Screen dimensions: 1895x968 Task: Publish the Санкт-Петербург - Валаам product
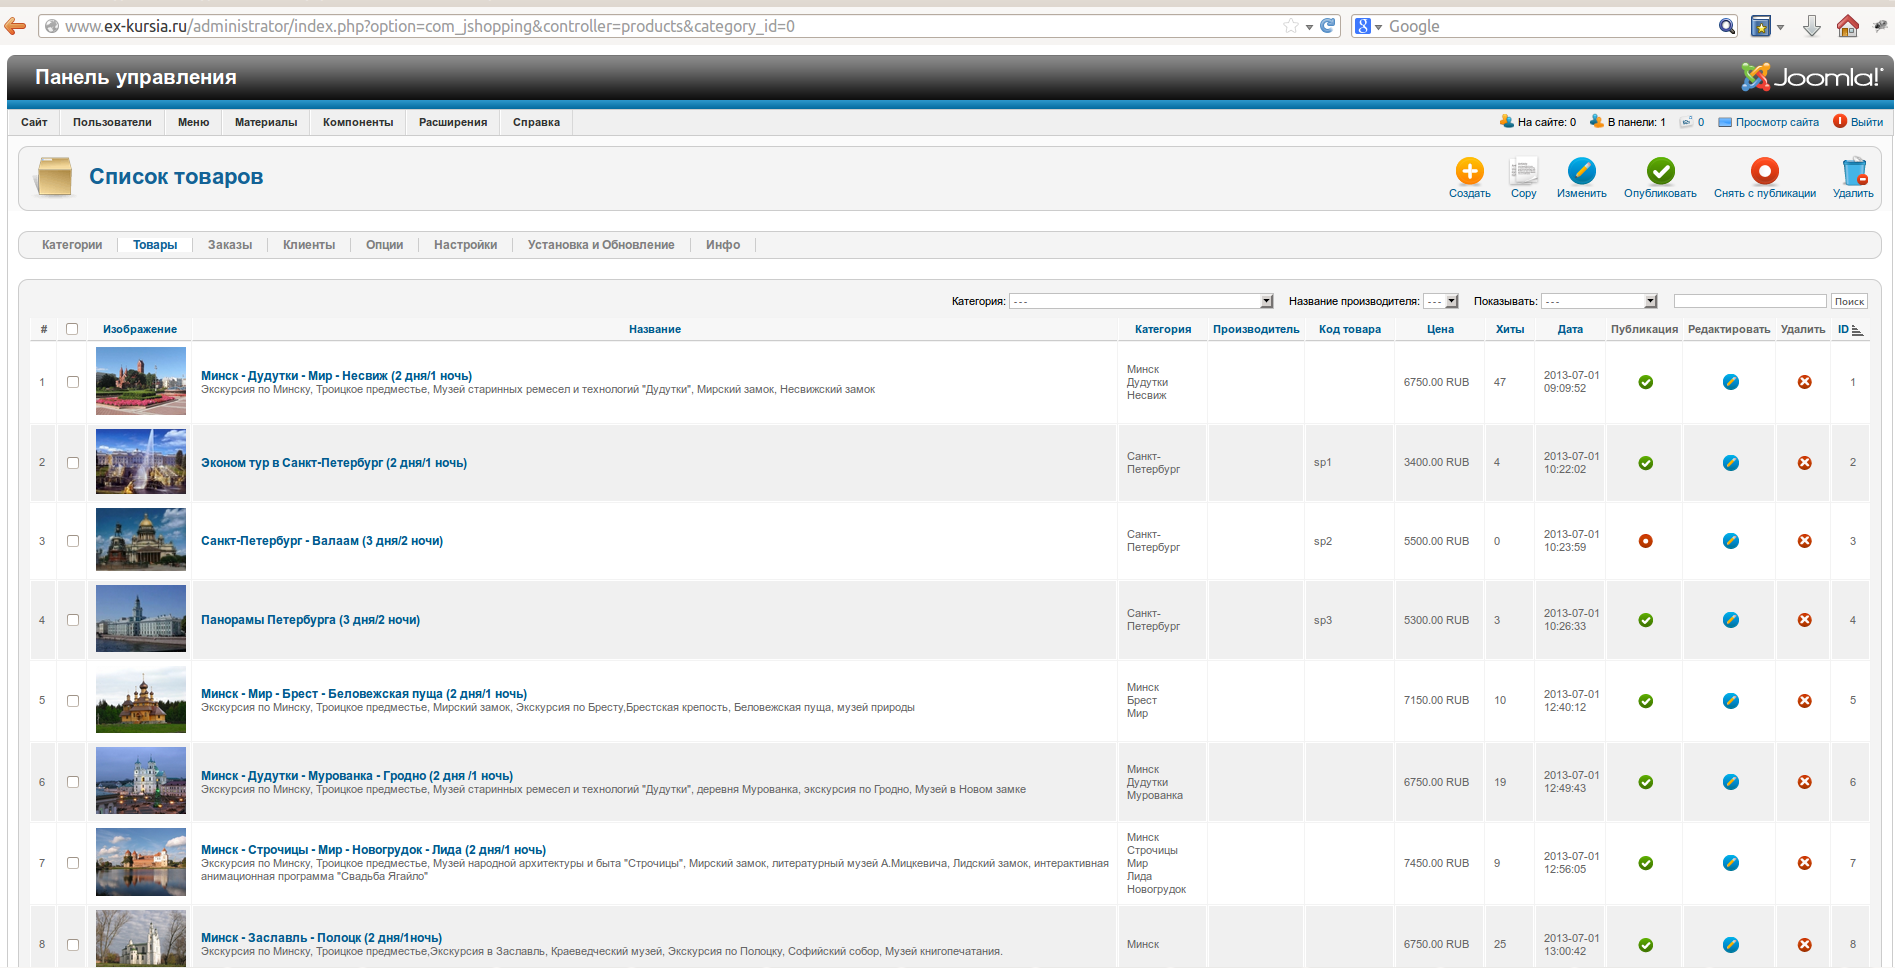(1645, 541)
